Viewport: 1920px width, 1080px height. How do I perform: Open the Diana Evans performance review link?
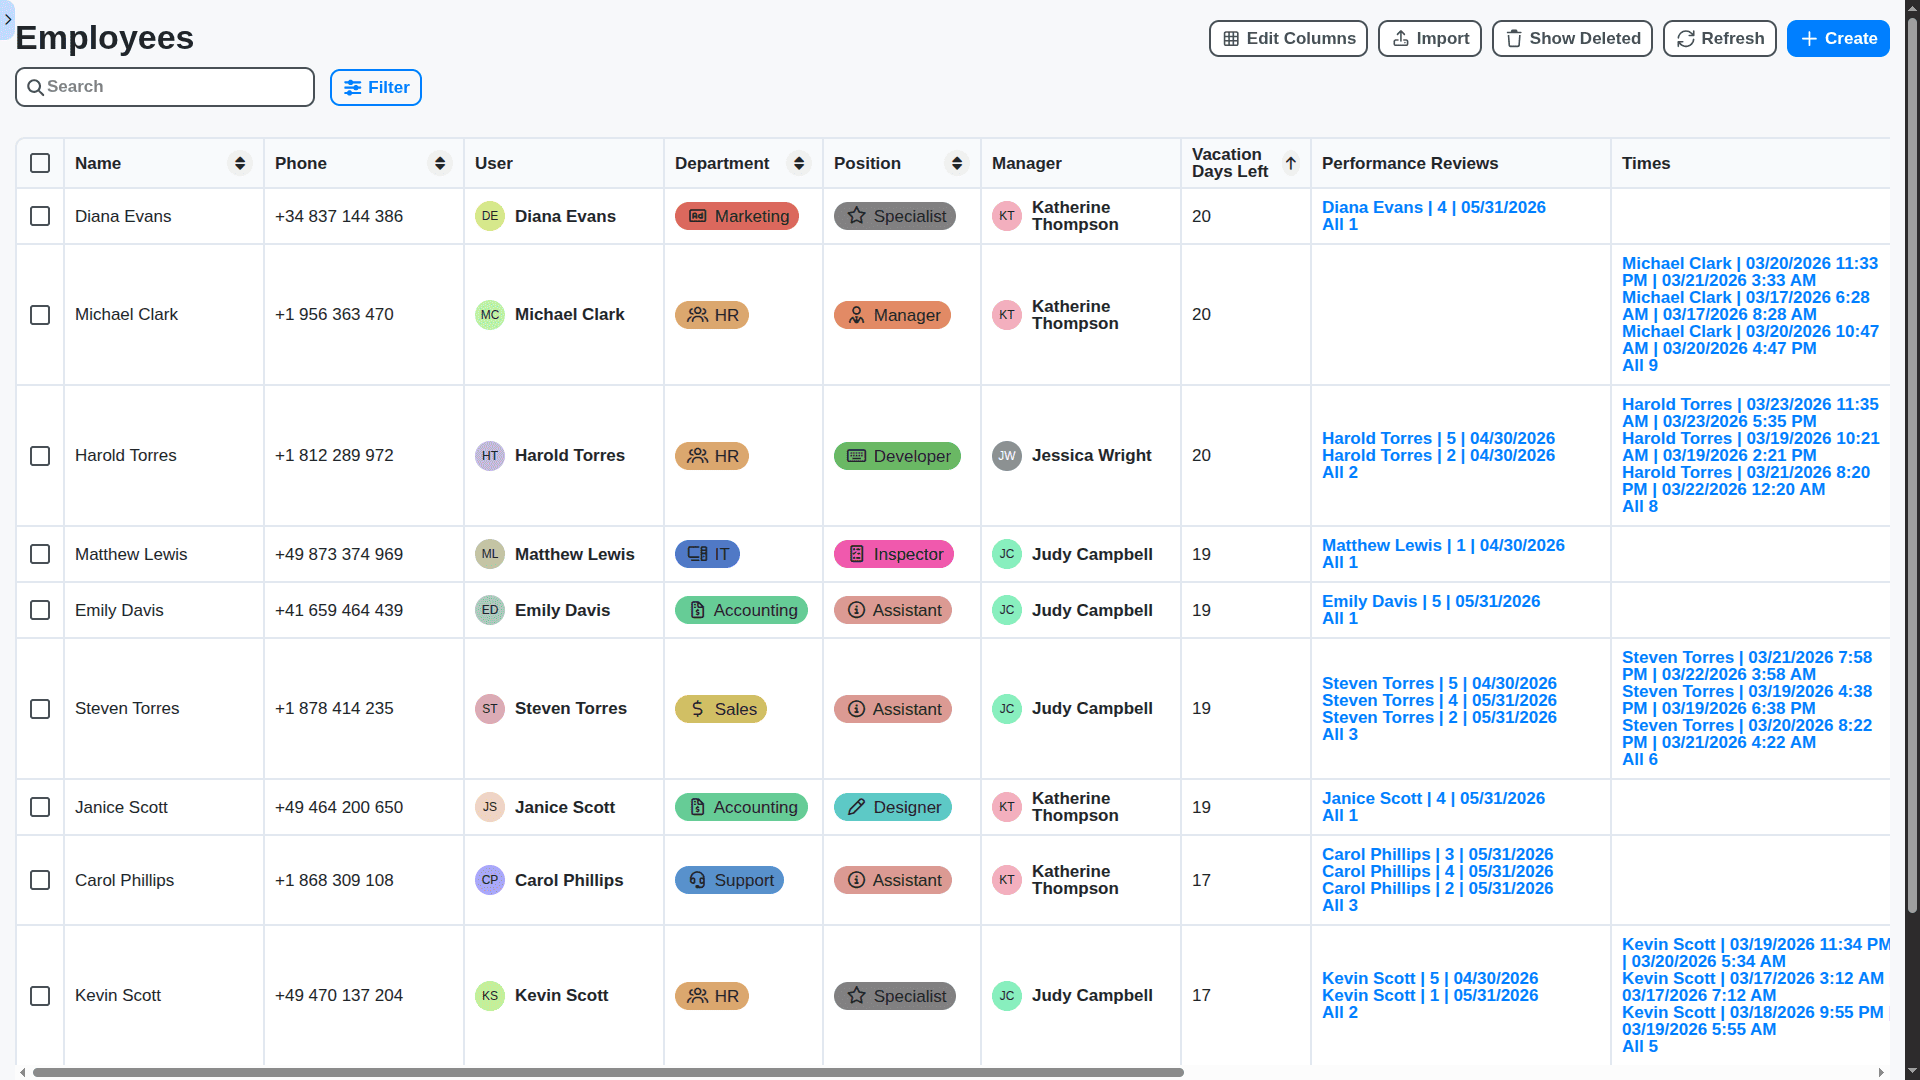click(x=1433, y=207)
